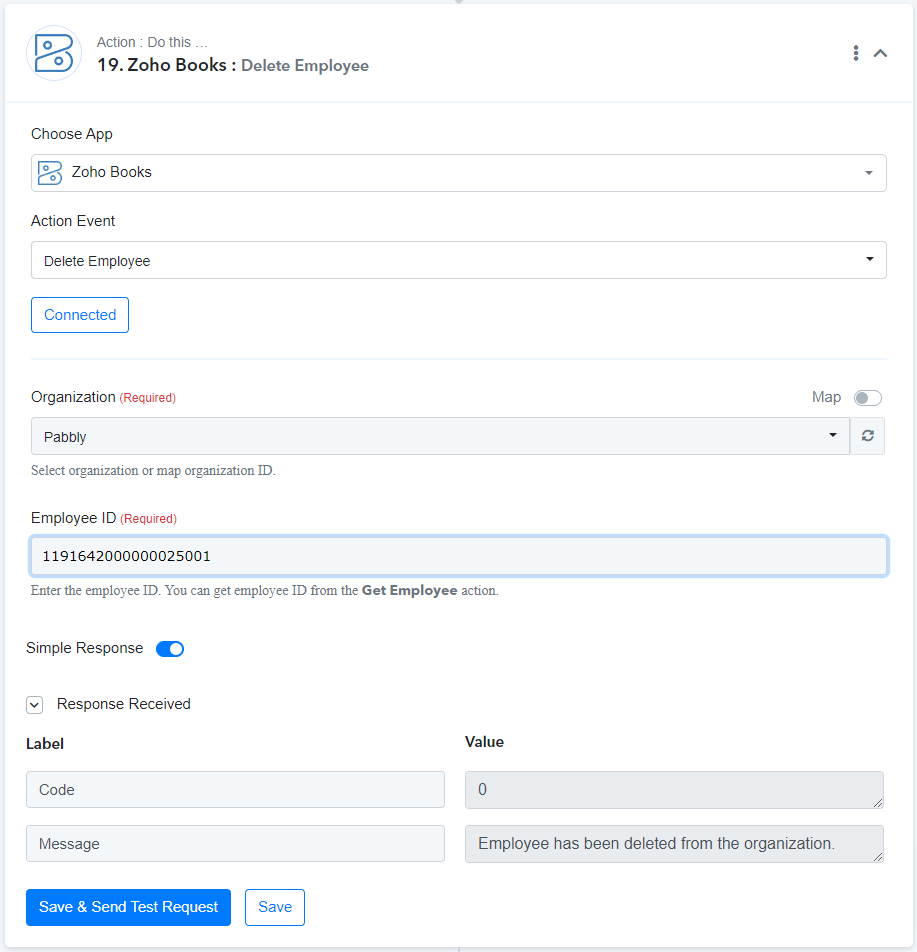
Task: Click the Zoho Books icon in Choose App field
Action: [x=50, y=172]
